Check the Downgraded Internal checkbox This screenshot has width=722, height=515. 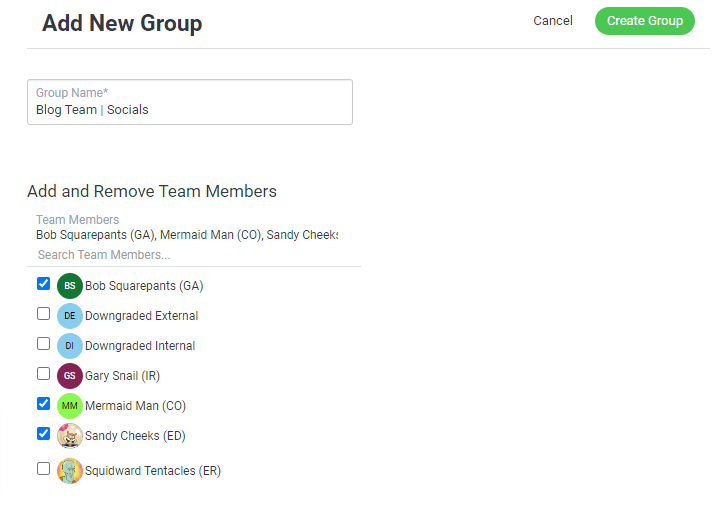pyautogui.click(x=43, y=344)
